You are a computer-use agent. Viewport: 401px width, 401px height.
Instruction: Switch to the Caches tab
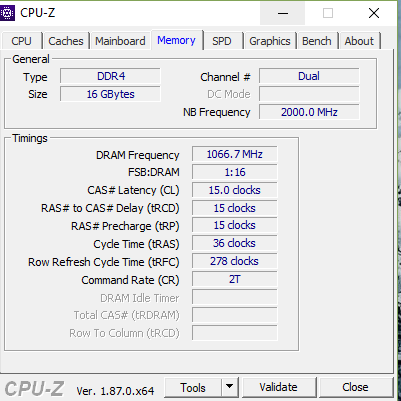pos(66,41)
